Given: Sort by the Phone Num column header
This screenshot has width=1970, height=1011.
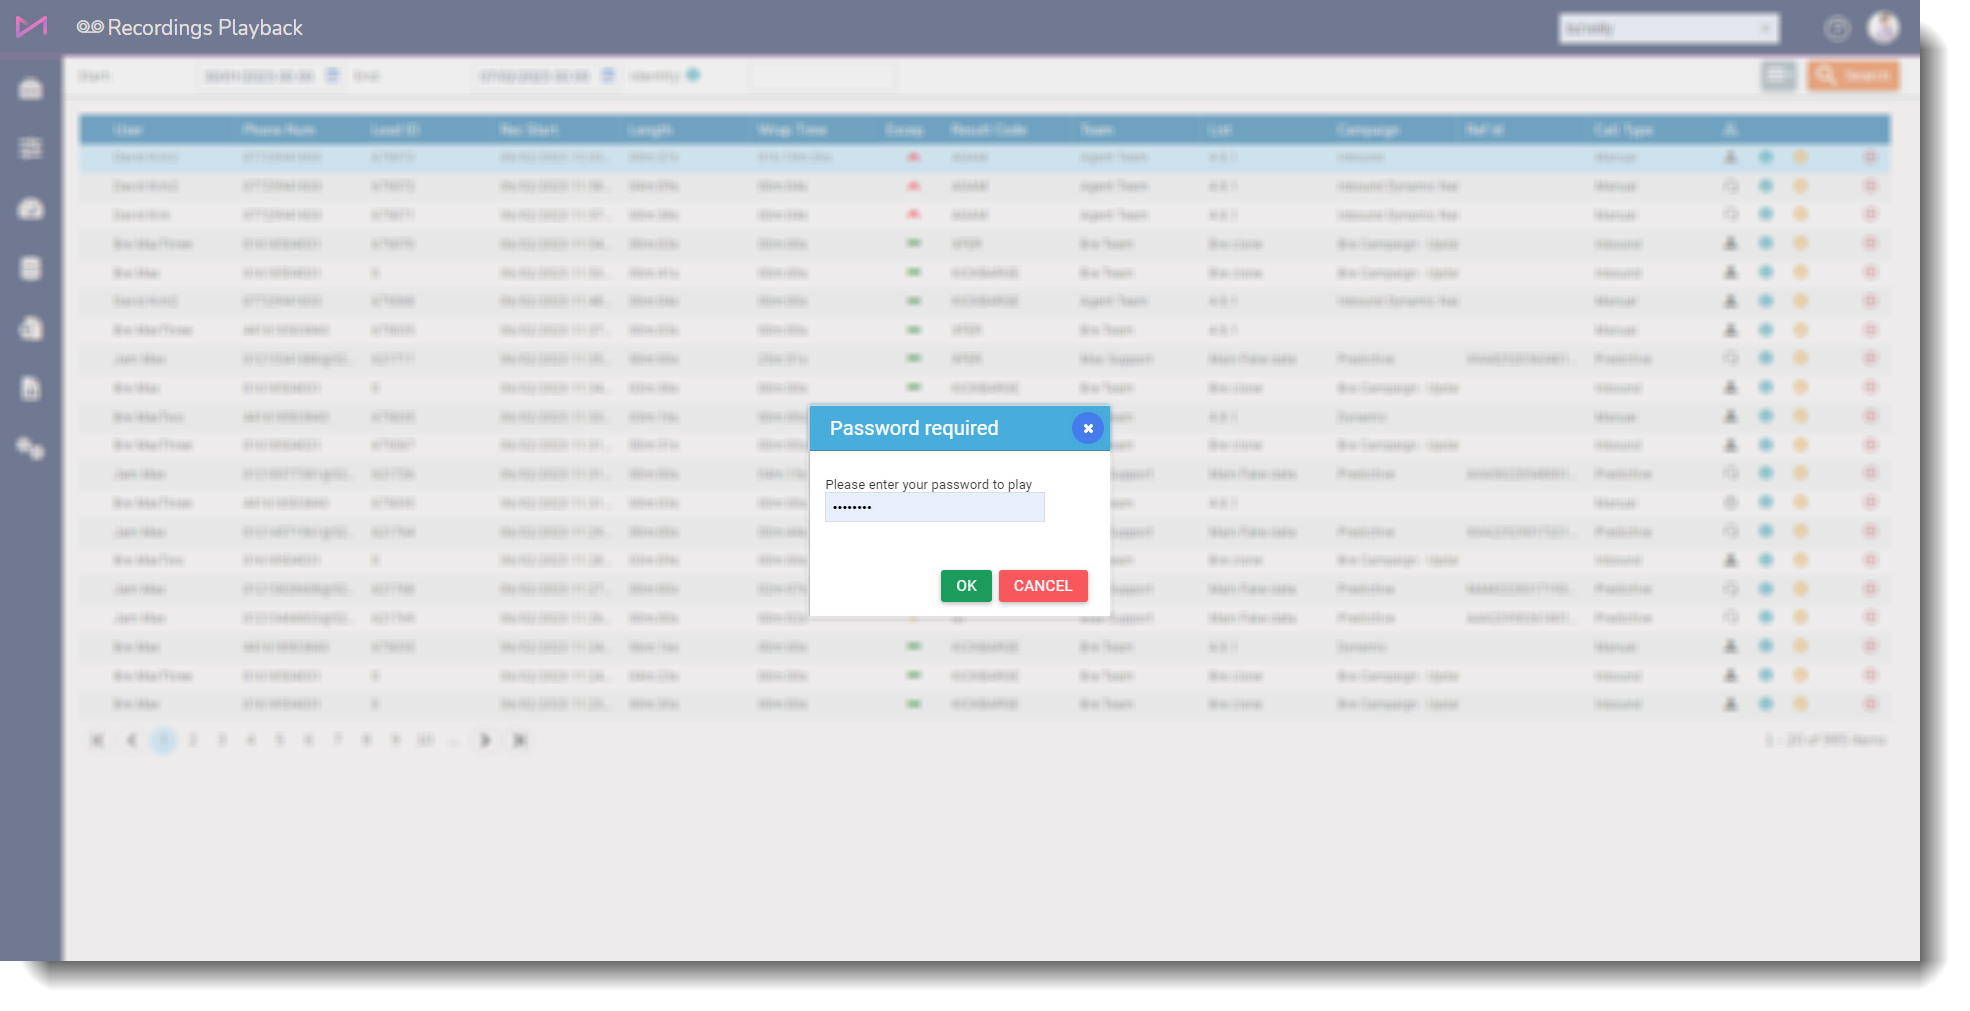Looking at the screenshot, I should [x=279, y=130].
